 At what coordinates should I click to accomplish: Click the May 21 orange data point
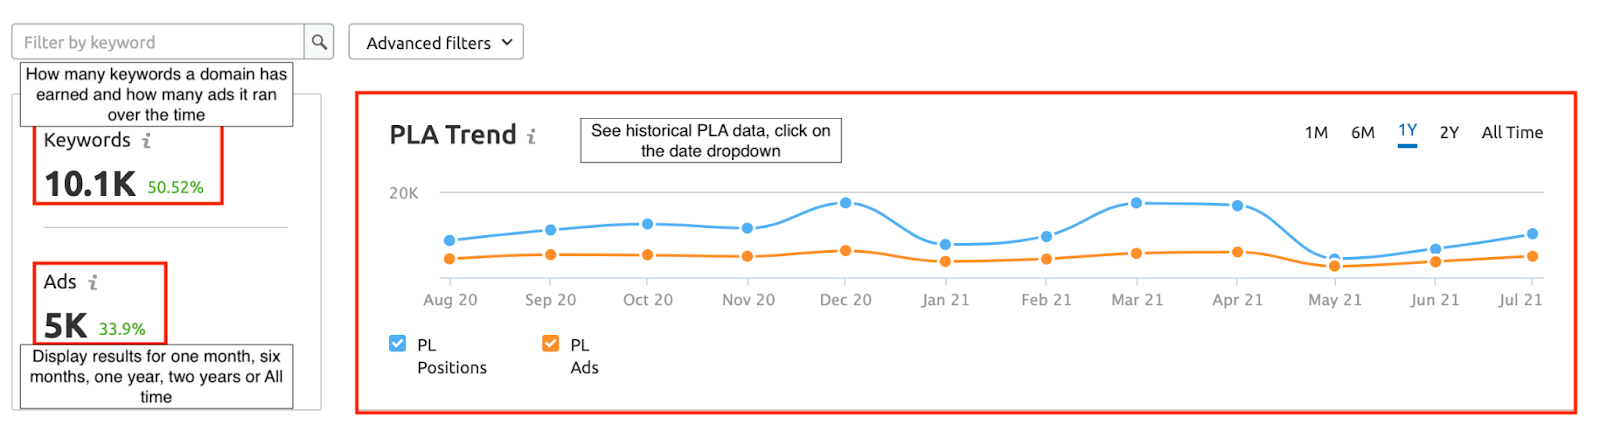click(1334, 266)
